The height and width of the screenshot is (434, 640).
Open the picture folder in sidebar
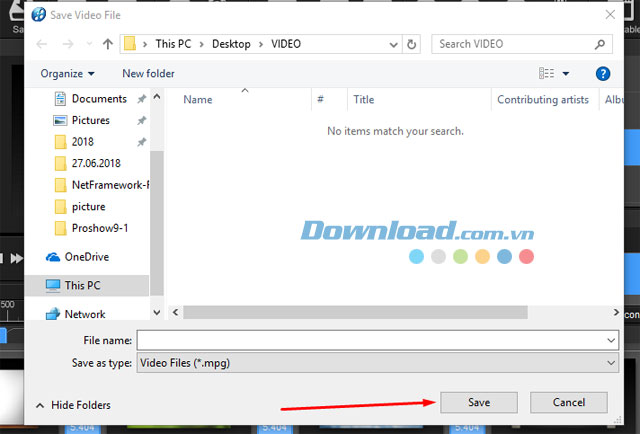coord(80,207)
